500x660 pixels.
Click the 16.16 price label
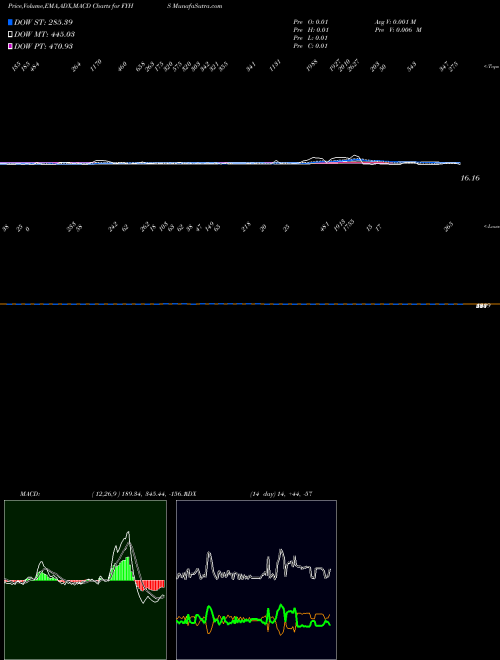(470, 178)
